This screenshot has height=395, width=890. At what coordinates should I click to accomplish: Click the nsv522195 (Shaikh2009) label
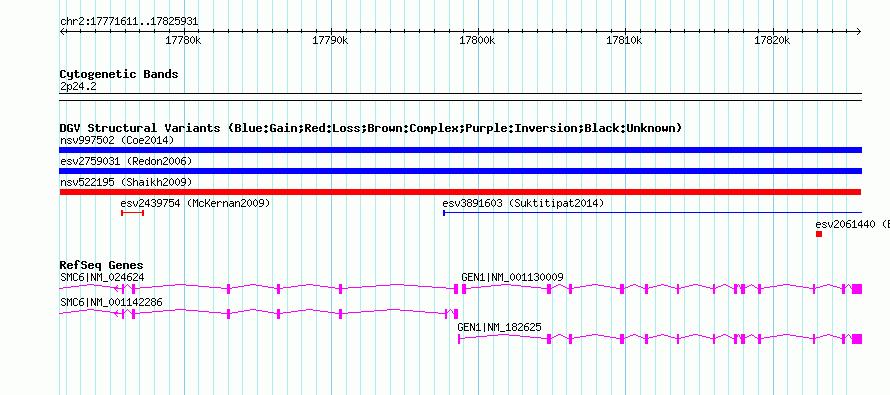pos(126,182)
